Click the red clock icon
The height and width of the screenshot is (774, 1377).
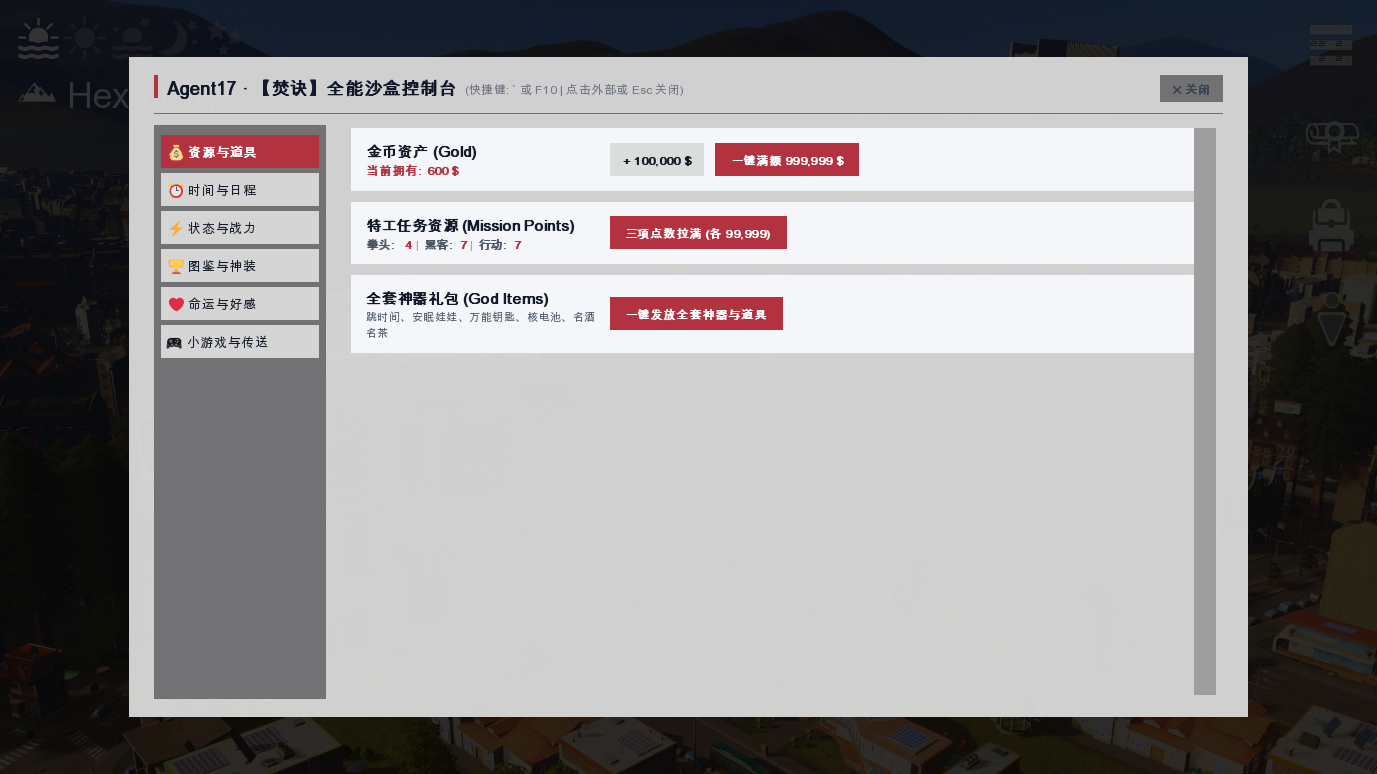pos(176,190)
